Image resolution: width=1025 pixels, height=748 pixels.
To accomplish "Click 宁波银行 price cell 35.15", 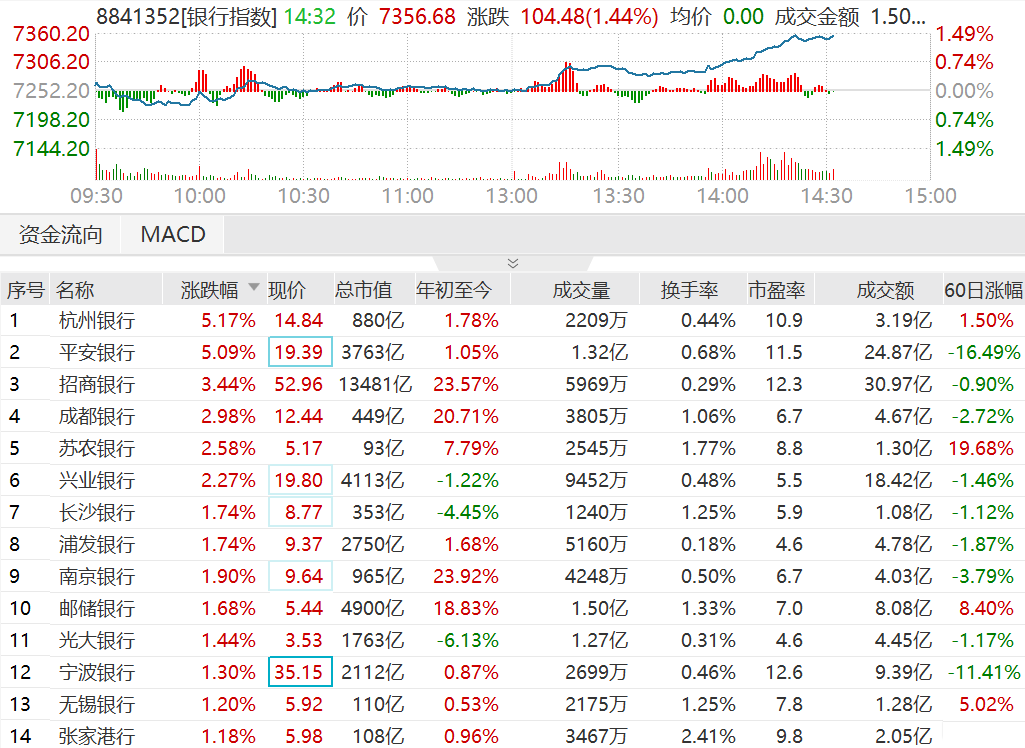I will click(300, 673).
